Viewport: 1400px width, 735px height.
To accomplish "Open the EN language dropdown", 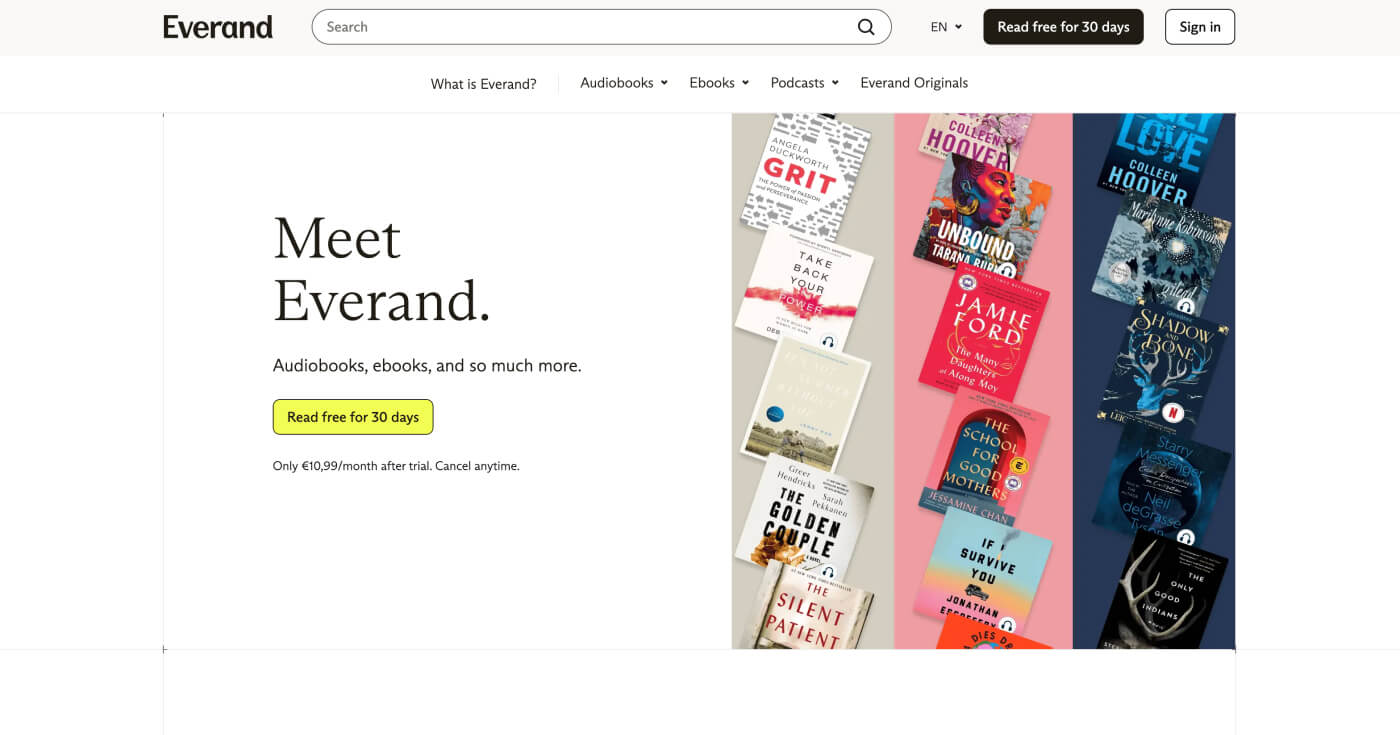I will click(x=945, y=27).
